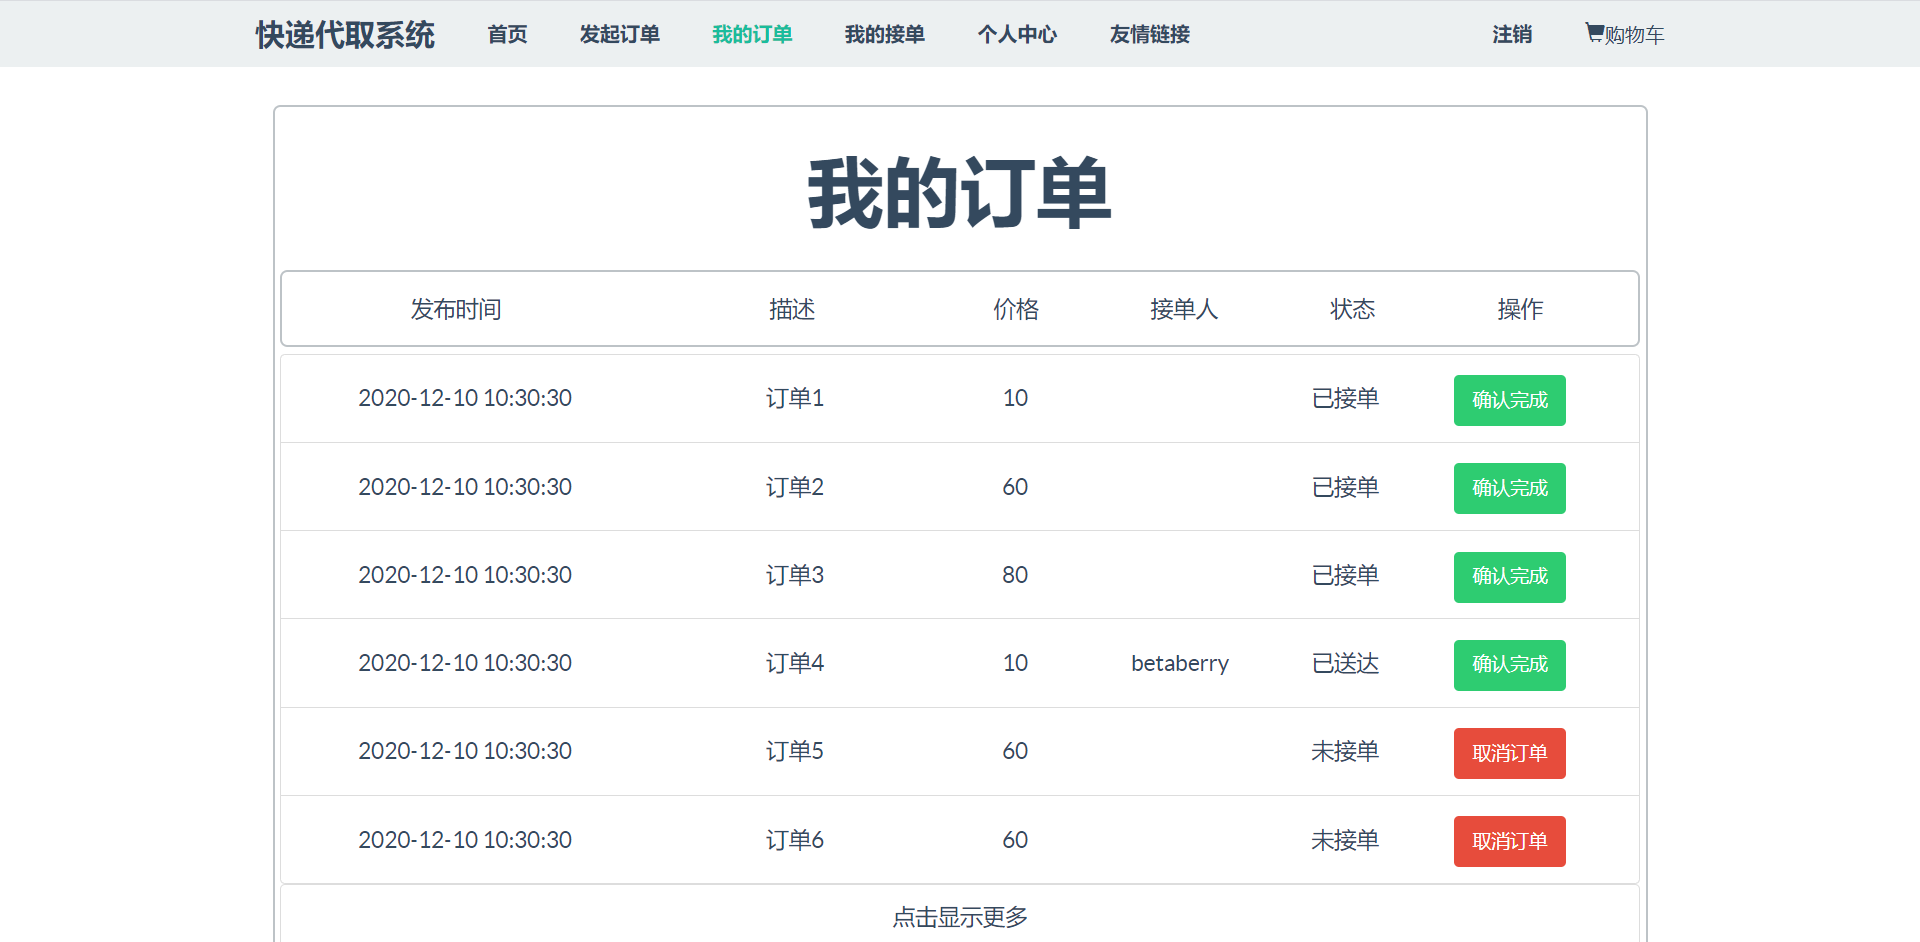Click the publish time of 订单6
This screenshot has width=1920, height=942.
coord(465,840)
